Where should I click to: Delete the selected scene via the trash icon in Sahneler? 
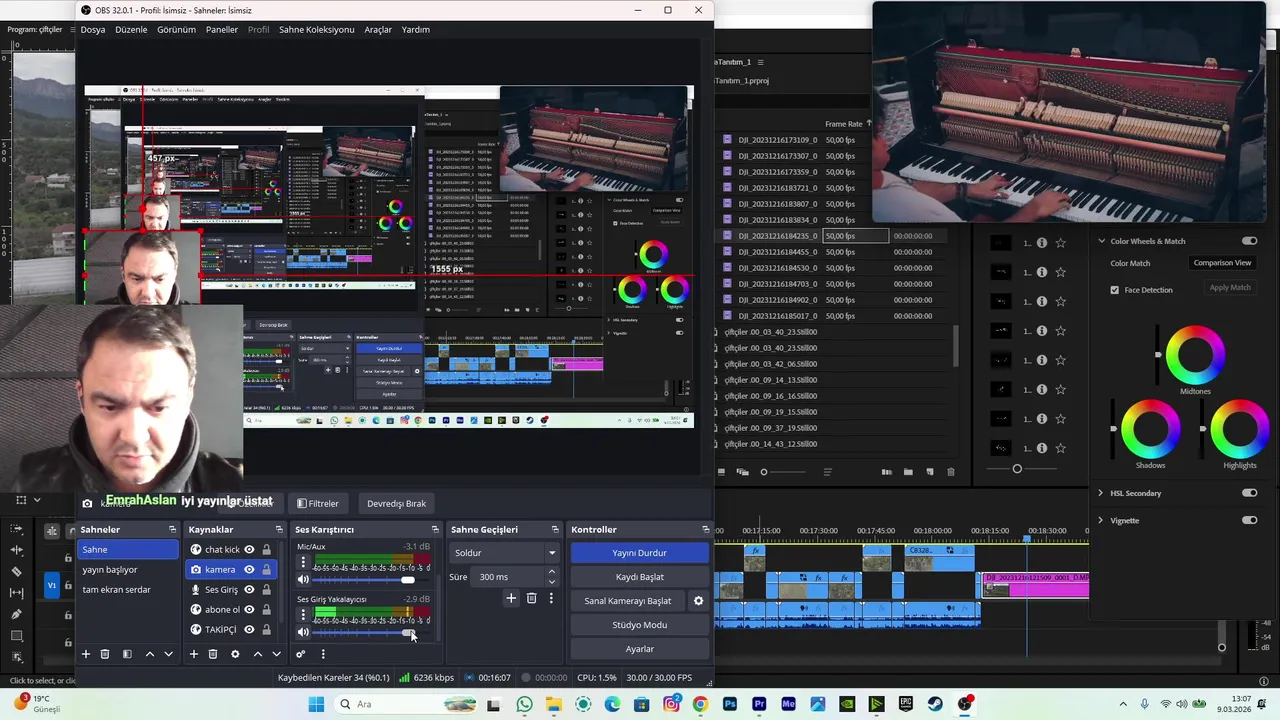coord(105,654)
